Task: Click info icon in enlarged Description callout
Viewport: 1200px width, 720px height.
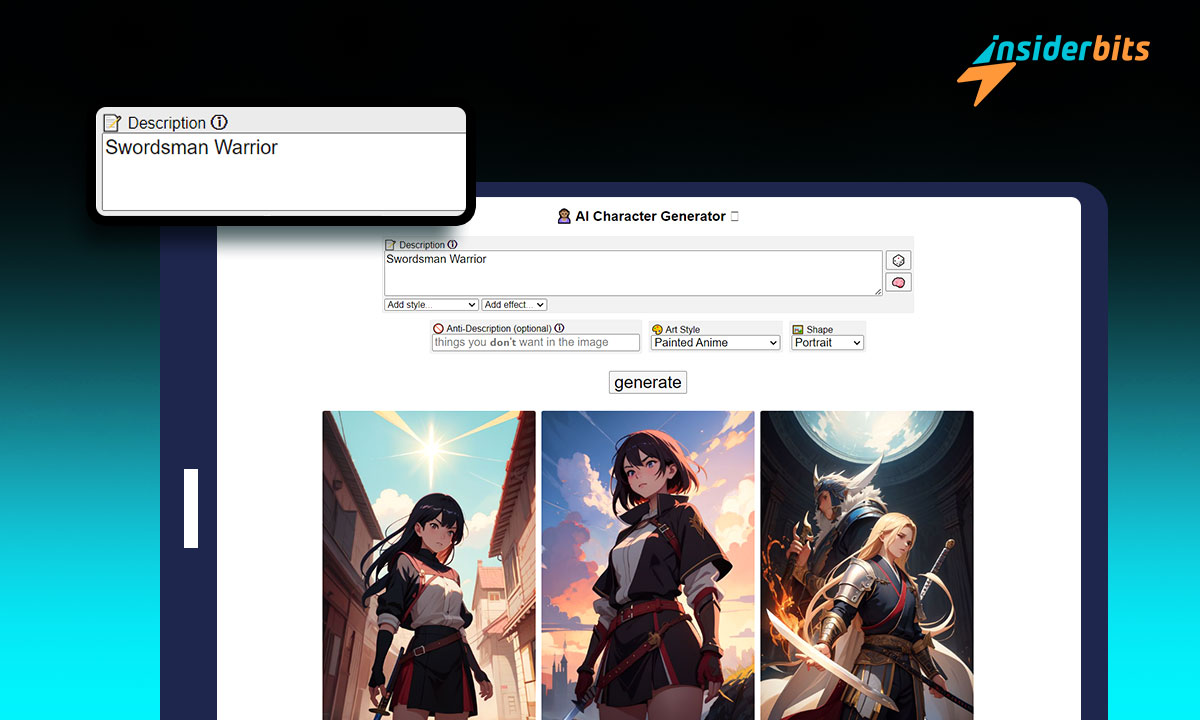Action: pyautogui.click(x=219, y=122)
